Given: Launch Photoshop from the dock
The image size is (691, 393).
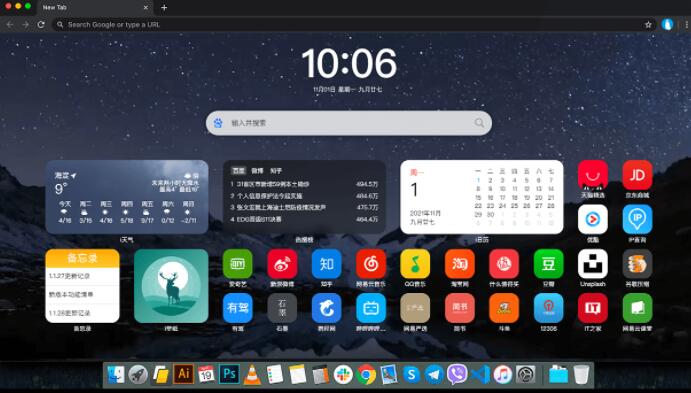Looking at the screenshot, I should pos(229,374).
